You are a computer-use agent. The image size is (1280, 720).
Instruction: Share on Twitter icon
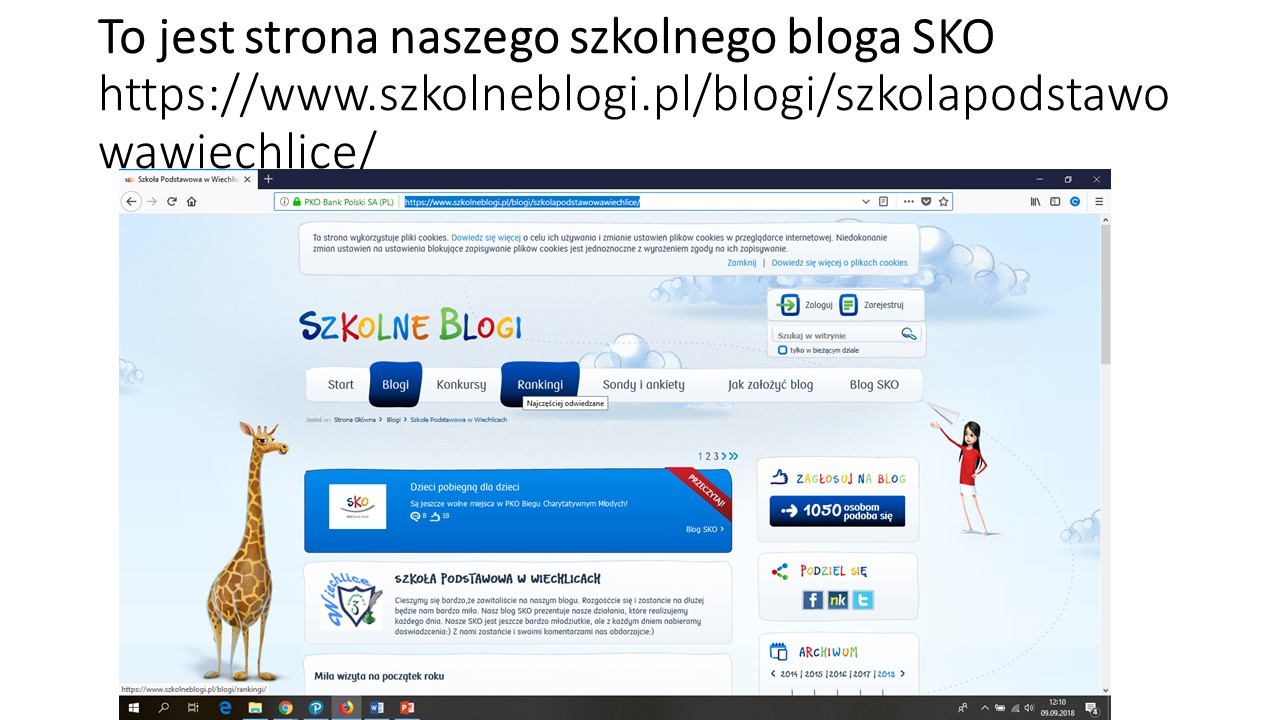[862, 600]
